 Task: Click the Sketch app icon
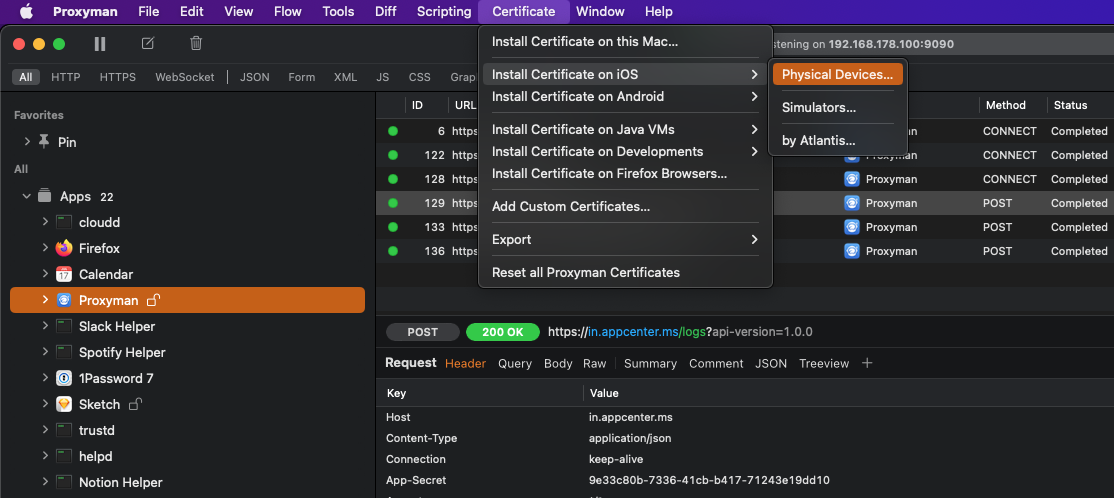64,404
